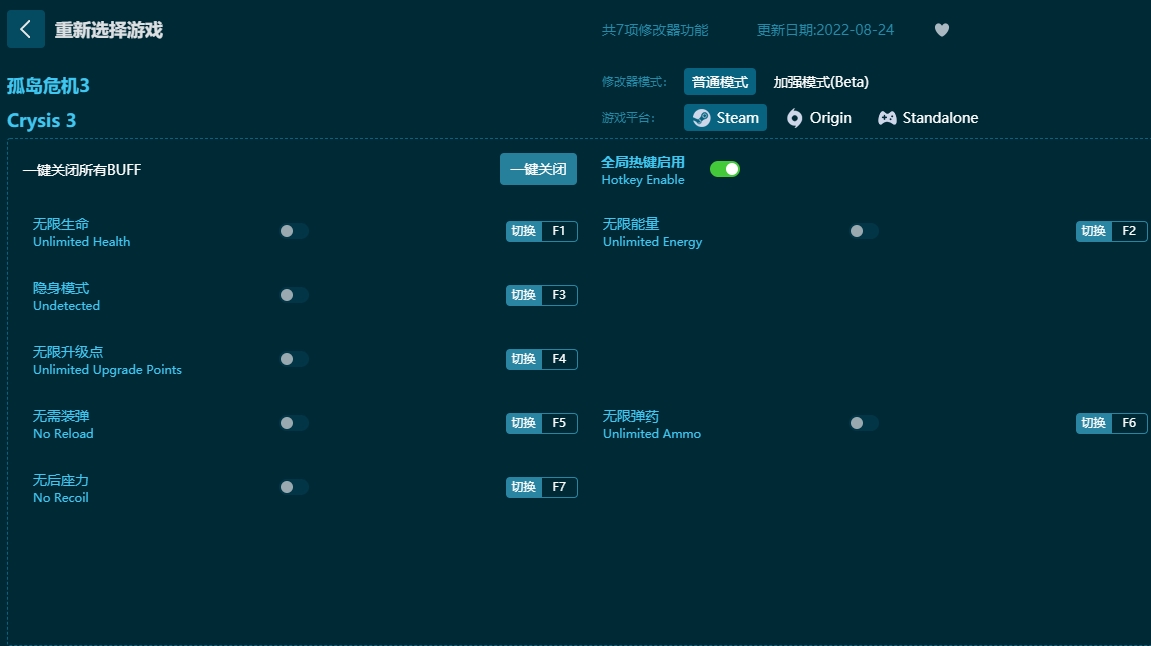The height and width of the screenshot is (646, 1151).
Task: Click the 重新选择游戏 title text
Action: [x=109, y=30]
